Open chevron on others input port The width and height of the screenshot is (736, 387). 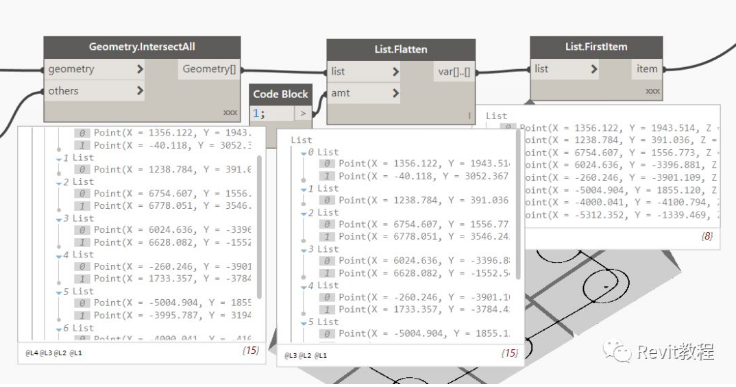pyautogui.click(x=140, y=90)
